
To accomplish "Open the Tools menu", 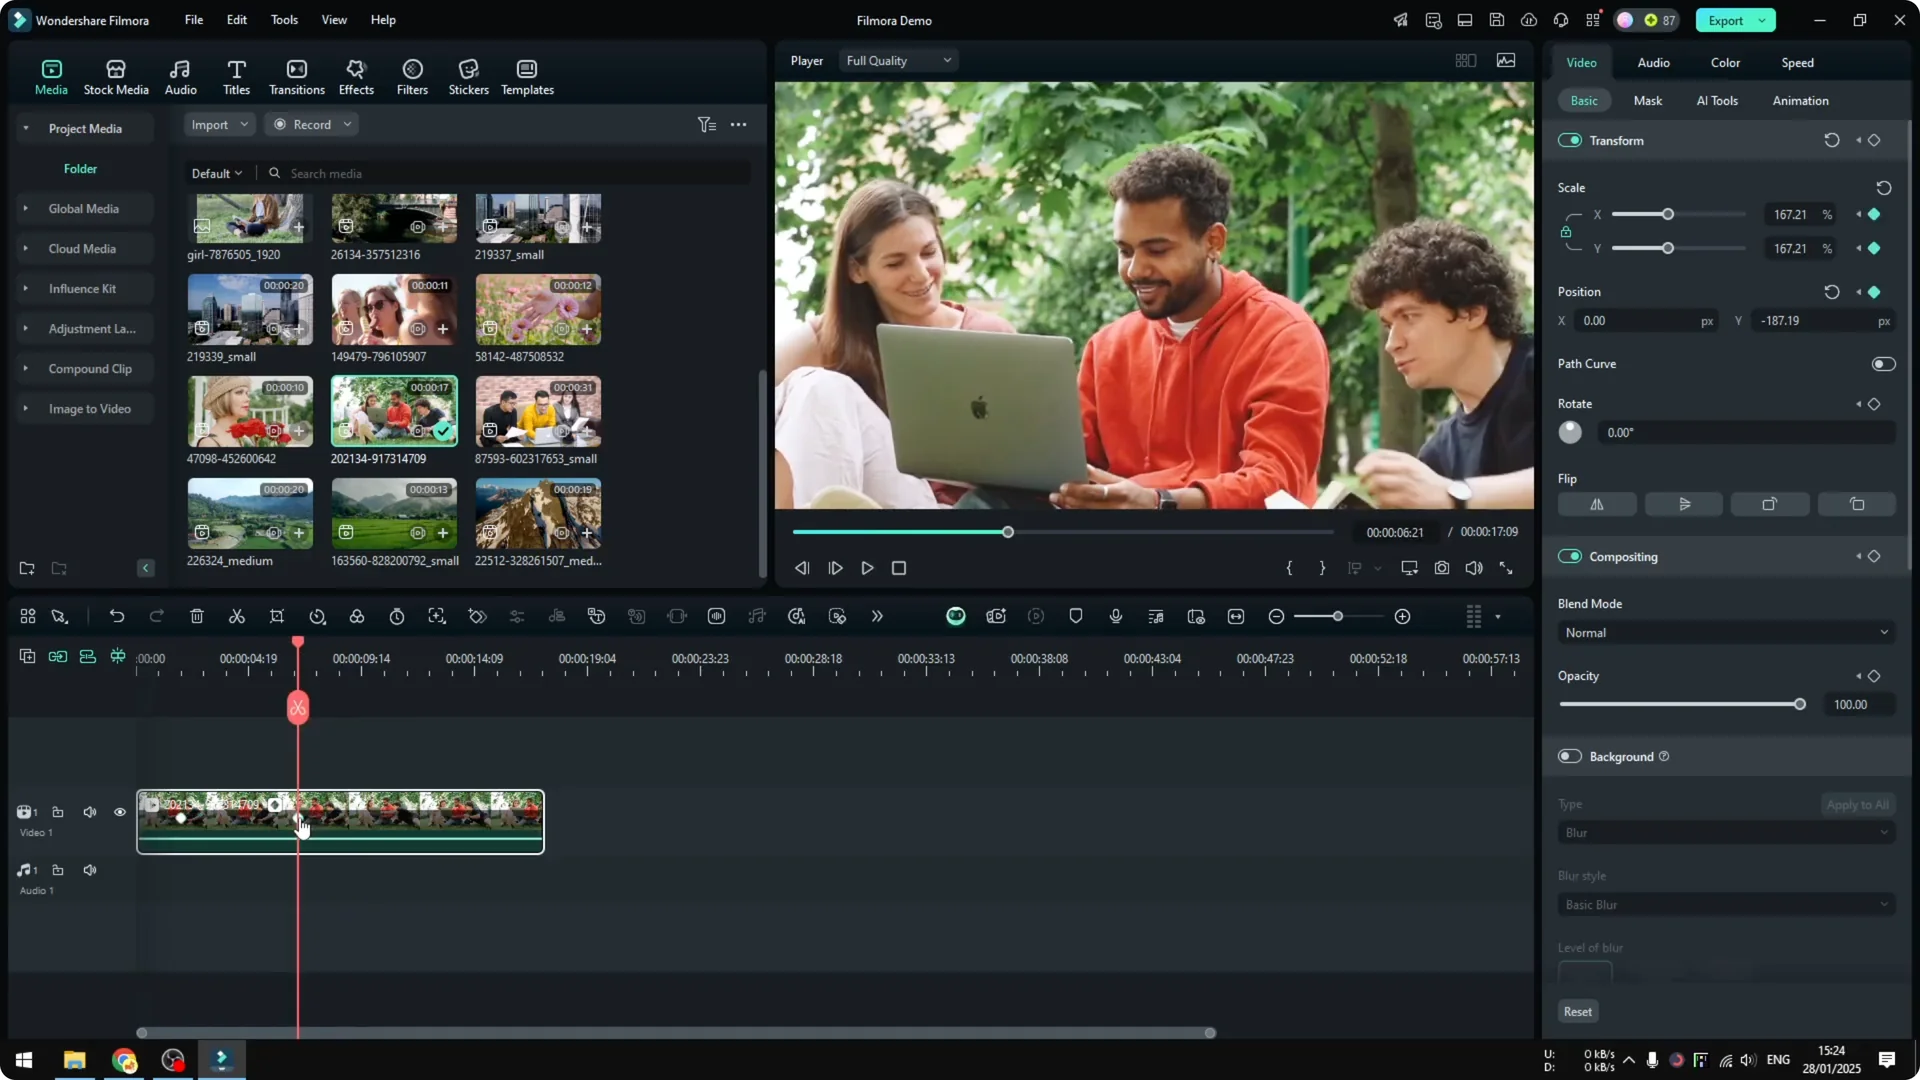I will click(283, 20).
